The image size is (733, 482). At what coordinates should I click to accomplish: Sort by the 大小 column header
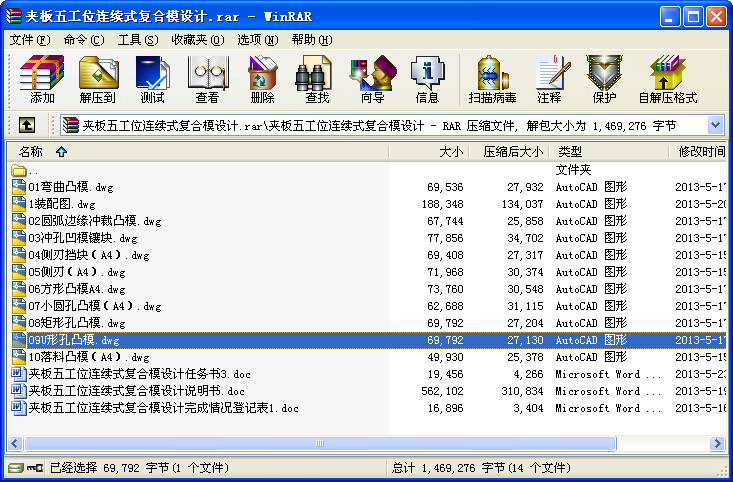[429, 151]
